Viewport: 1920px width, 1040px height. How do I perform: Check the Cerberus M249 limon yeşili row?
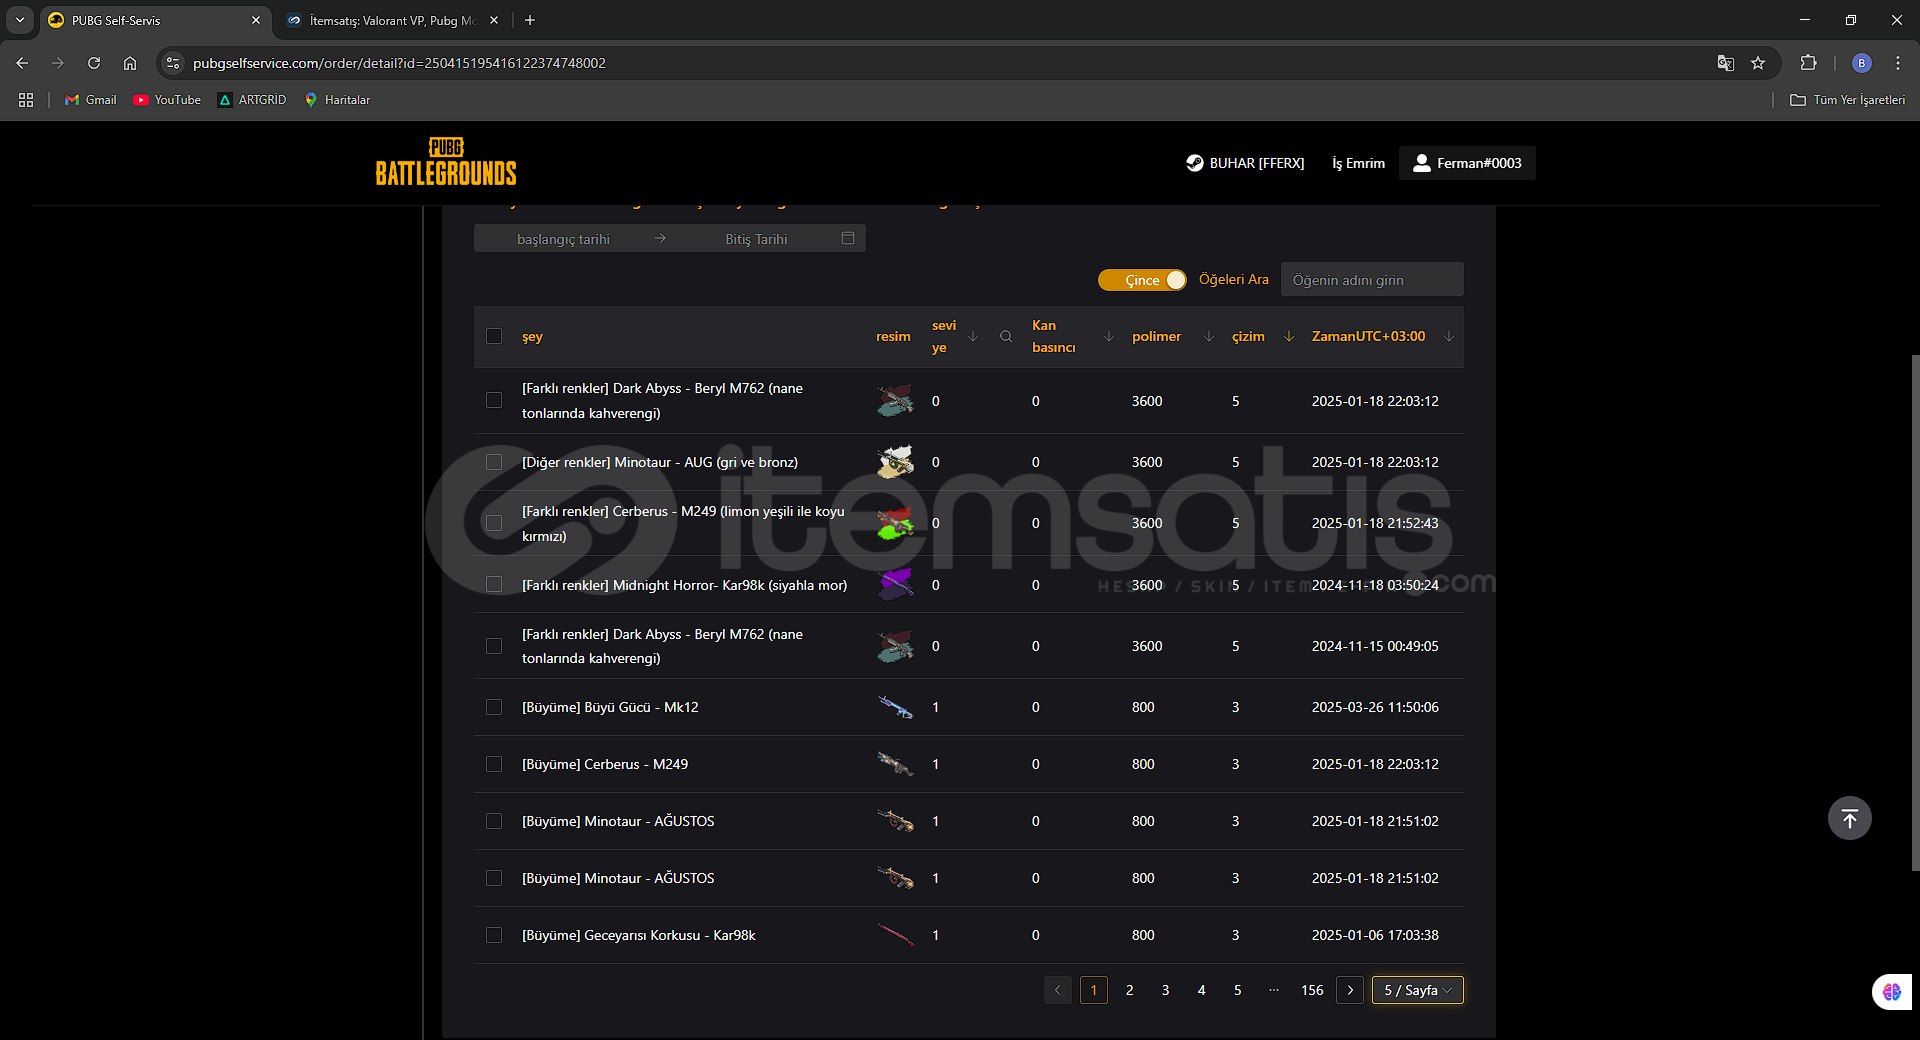[494, 523]
